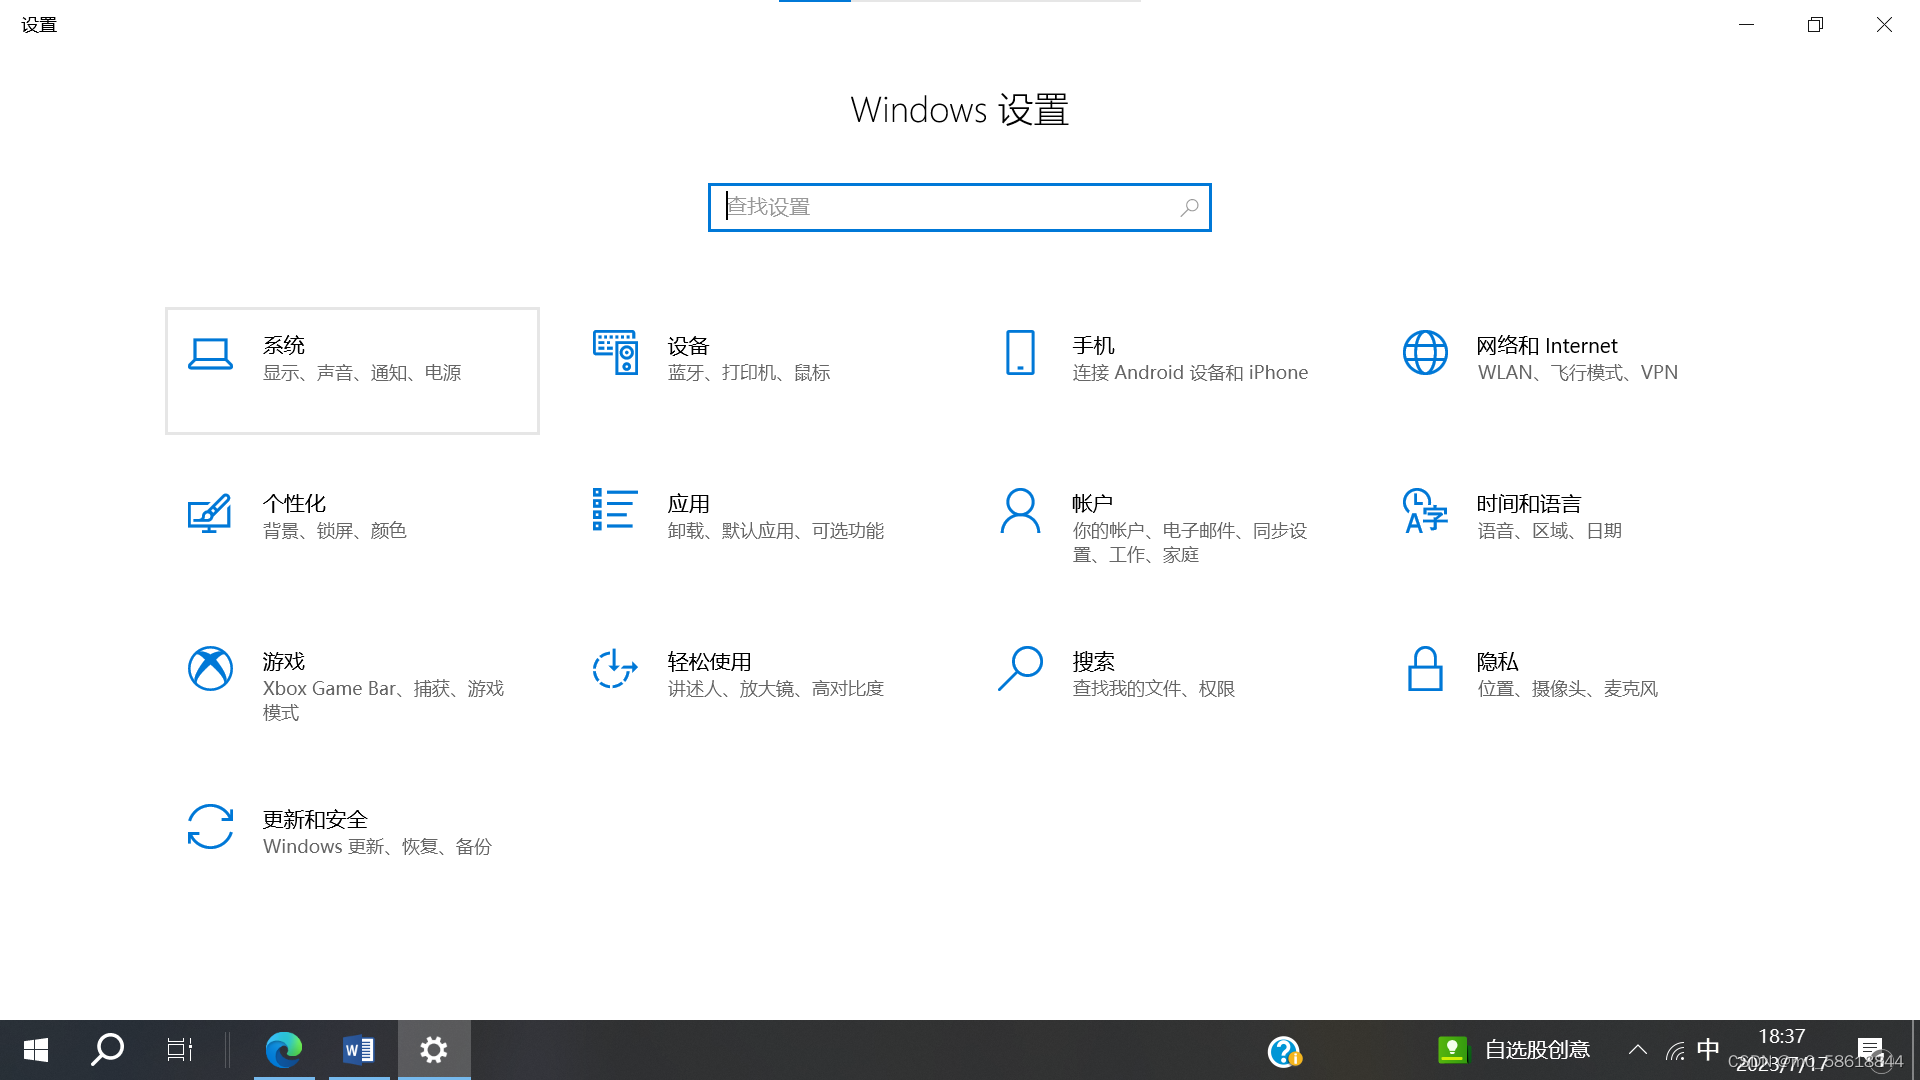Toggle the 中 input method indicator
The image size is (1920, 1080).
[x=1708, y=1049]
